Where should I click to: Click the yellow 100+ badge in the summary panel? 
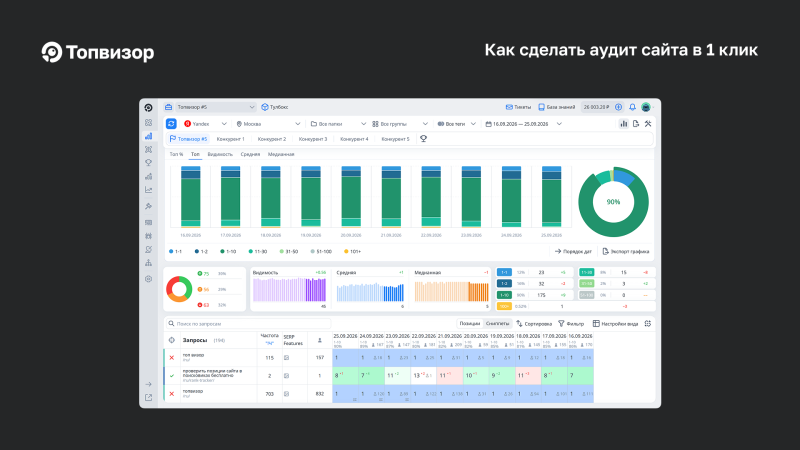click(504, 306)
